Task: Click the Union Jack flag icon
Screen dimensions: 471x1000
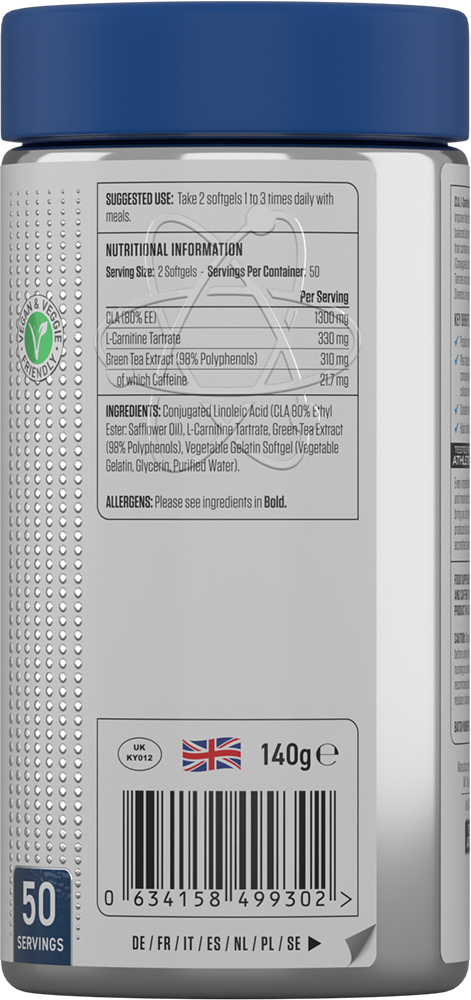Action: click(x=212, y=754)
